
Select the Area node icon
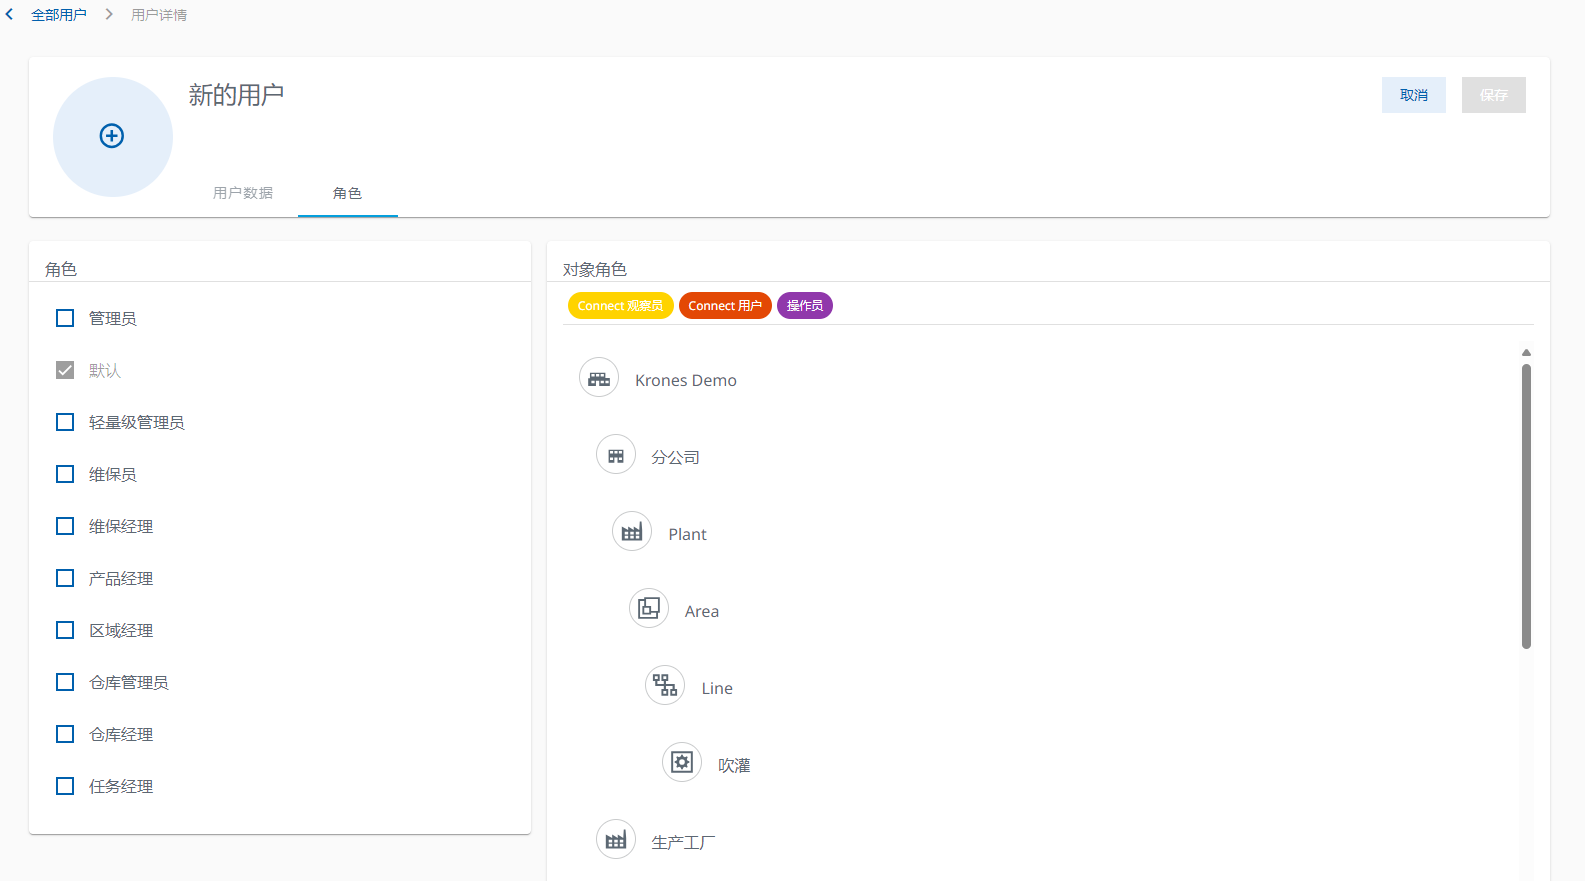pos(649,608)
